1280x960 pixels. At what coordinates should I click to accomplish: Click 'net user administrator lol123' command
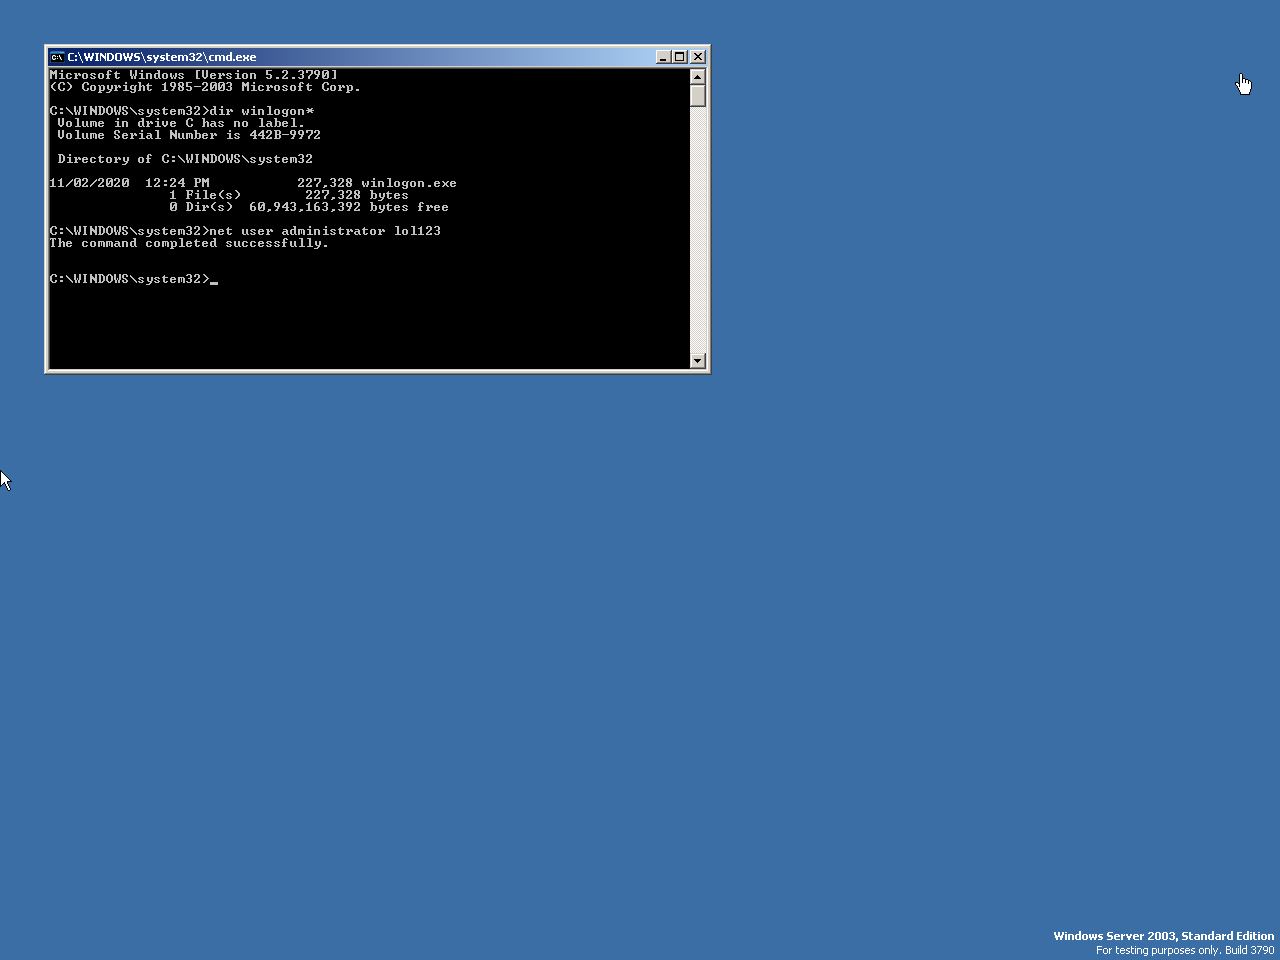coord(325,231)
